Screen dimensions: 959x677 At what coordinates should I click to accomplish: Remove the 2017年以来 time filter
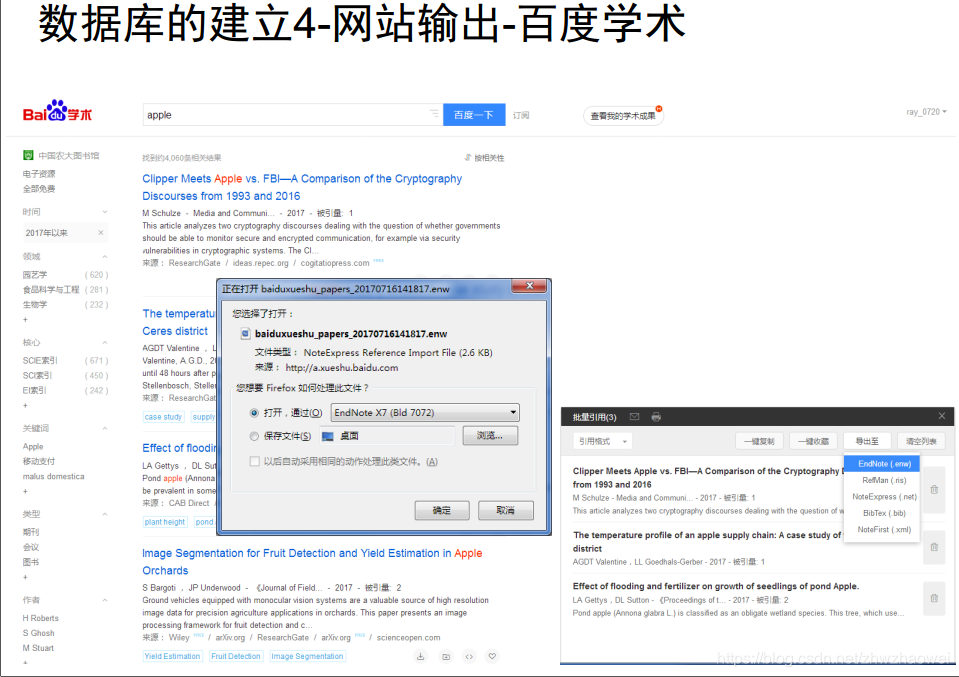[101, 232]
